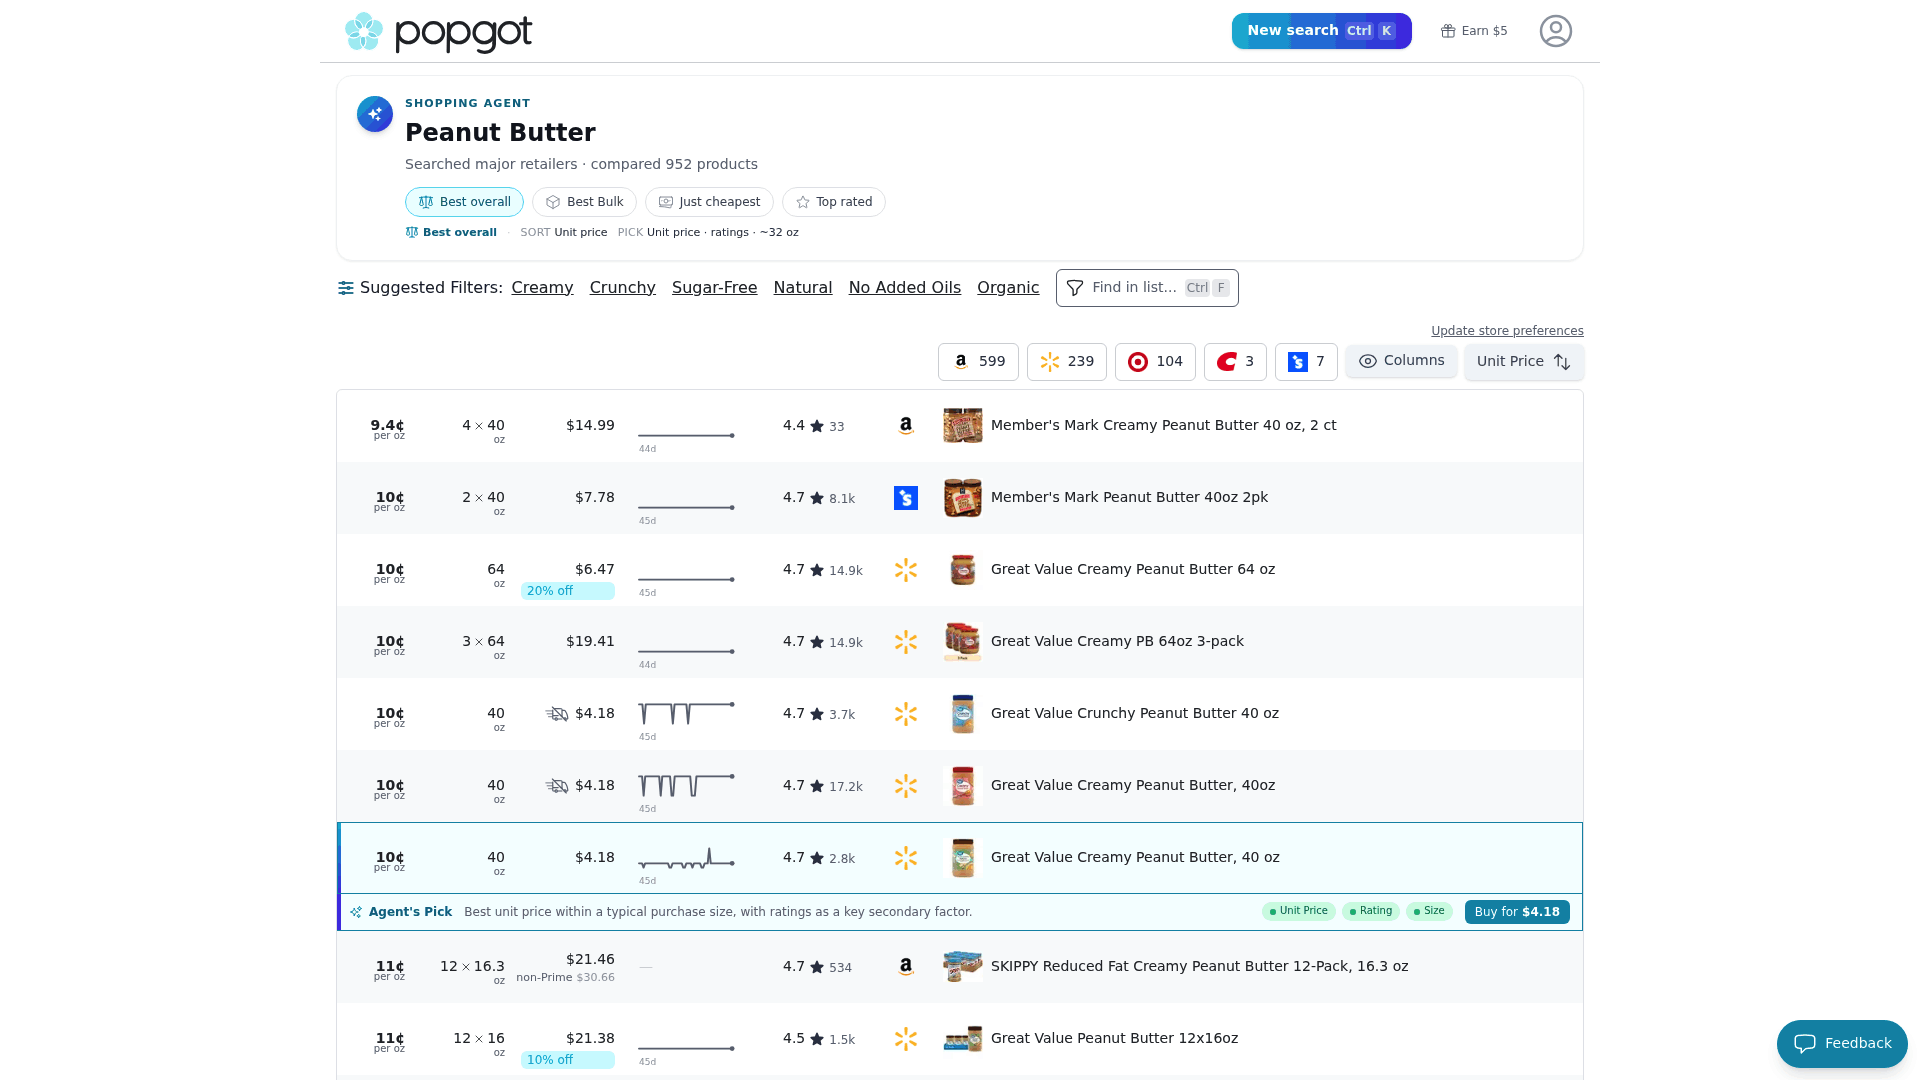This screenshot has width=1920, height=1080.
Task: Click the popgot flower logo
Action: coord(364,31)
